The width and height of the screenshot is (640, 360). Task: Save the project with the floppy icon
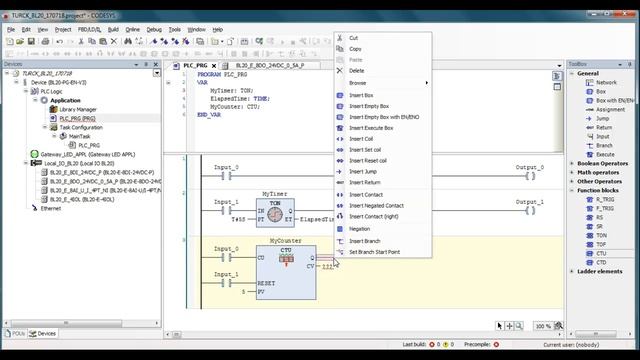31,41
